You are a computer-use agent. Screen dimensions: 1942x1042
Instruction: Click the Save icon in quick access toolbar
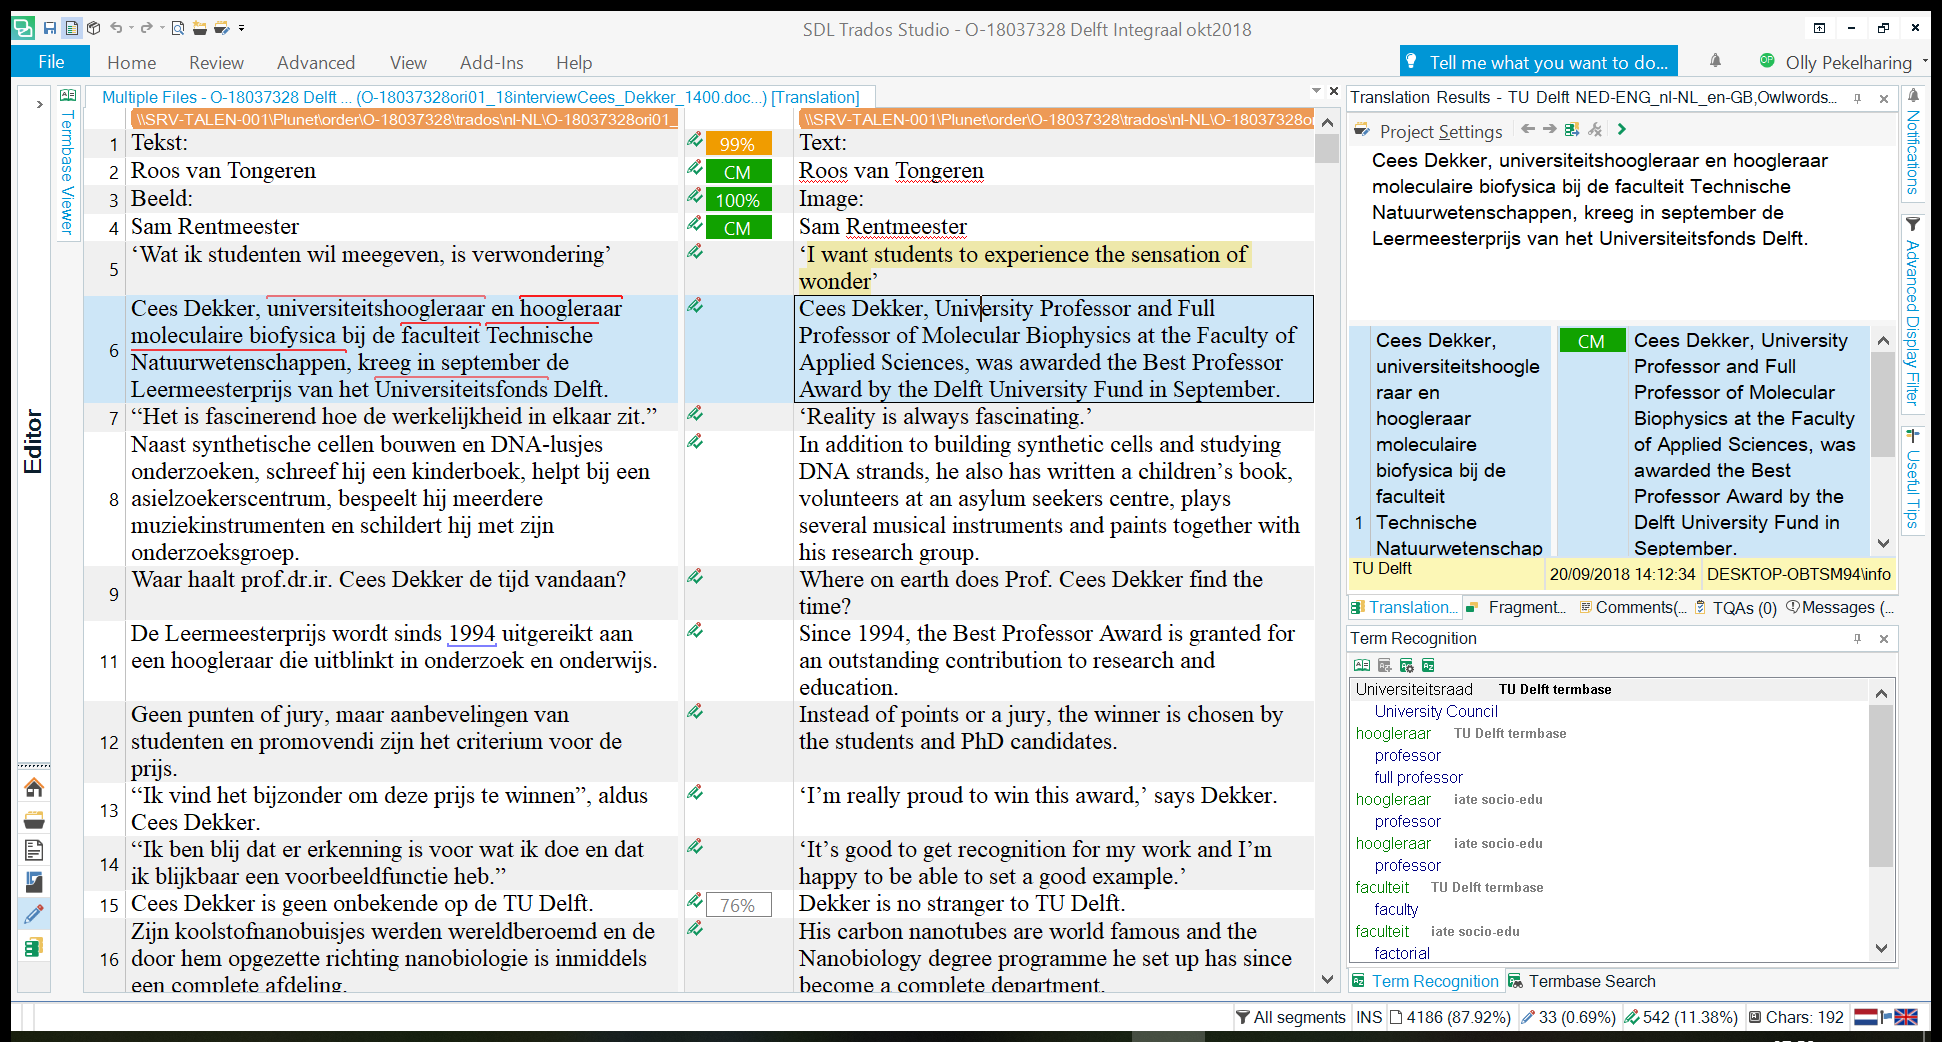point(49,28)
